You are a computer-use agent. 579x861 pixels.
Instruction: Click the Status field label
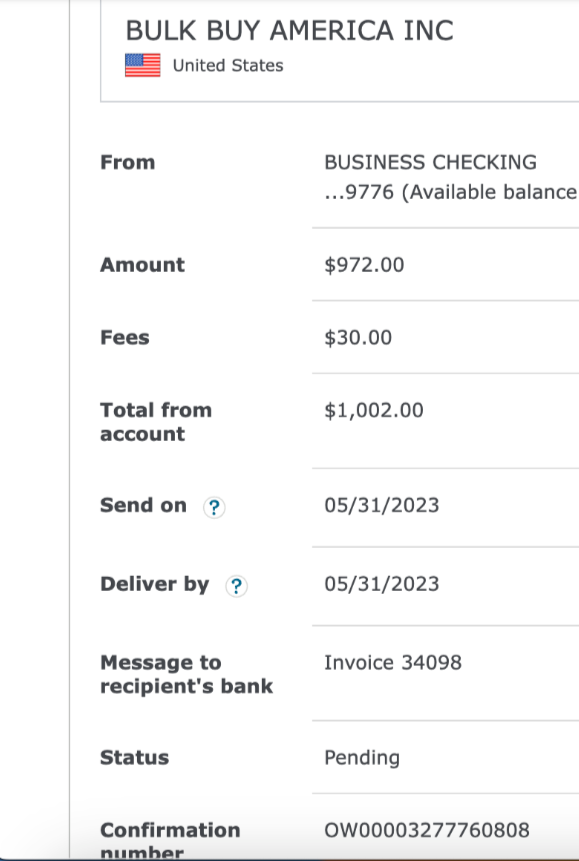coord(135,758)
